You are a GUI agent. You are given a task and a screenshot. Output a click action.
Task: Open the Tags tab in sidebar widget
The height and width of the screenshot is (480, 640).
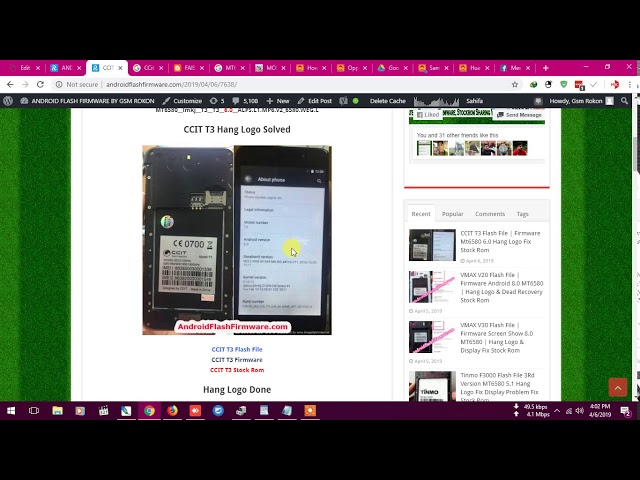pyautogui.click(x=522, y=214)
